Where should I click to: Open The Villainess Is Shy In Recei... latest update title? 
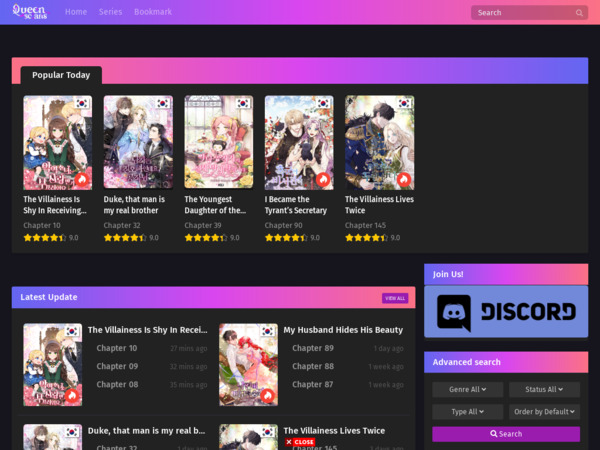click(148, 330)
